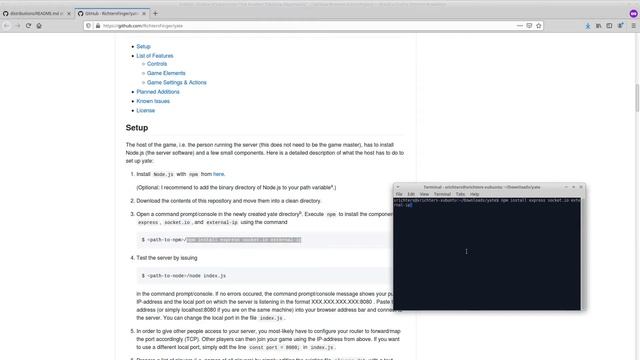The height and width of the screenshot is (360, 640).
Task: Open the page actions ellipsis in address bar
Action: (x=520, y=26)
